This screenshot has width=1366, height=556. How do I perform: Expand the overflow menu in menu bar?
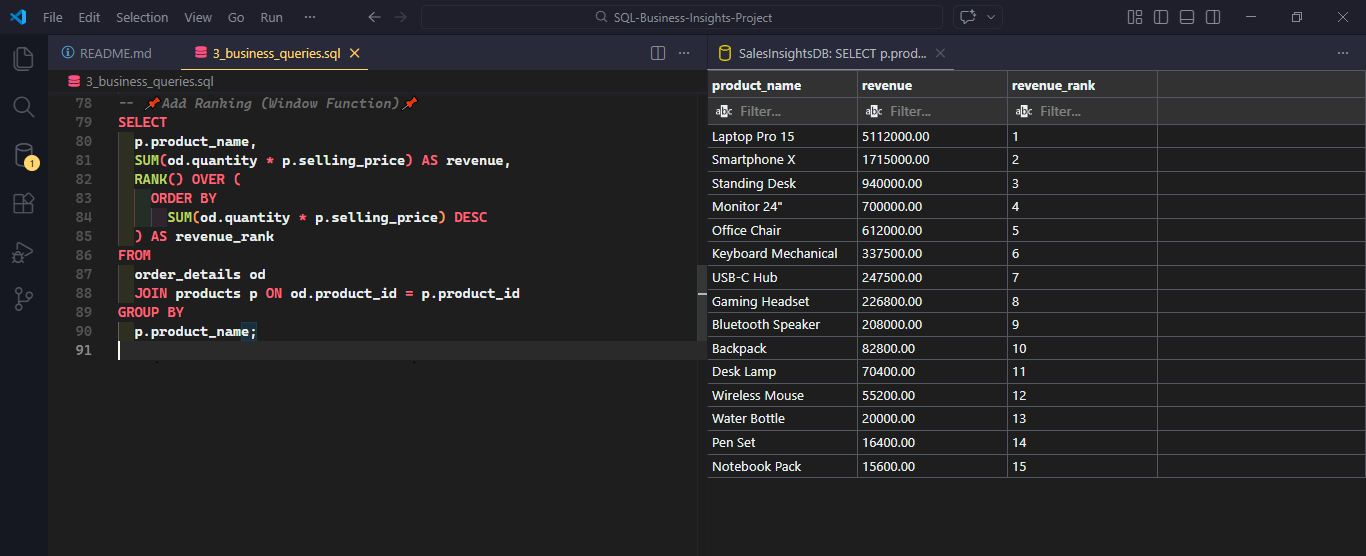[310, 17]
